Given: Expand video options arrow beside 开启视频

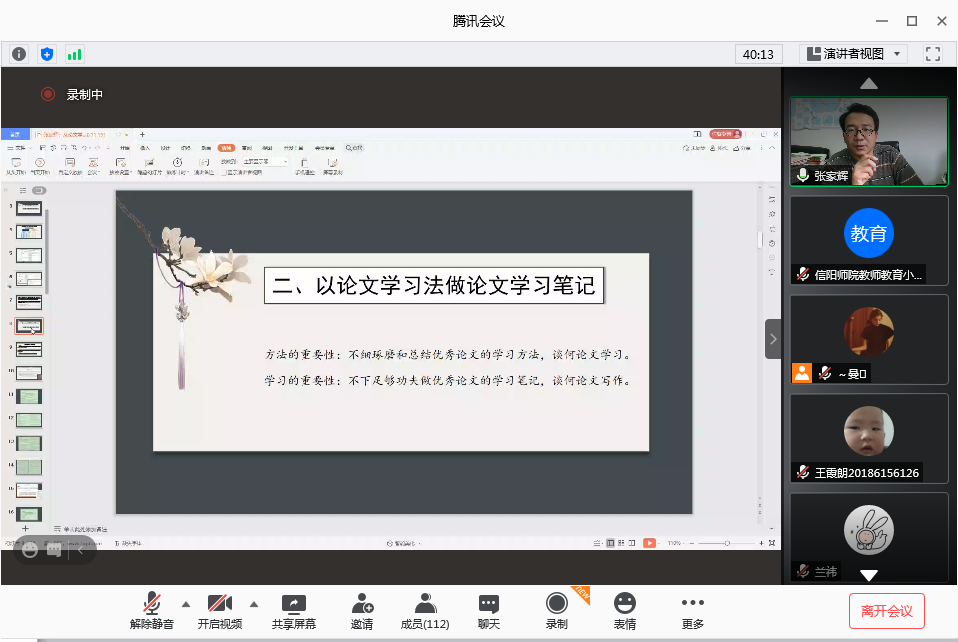Looking at the screenshot, I should pyautogui.click(x=253, y=604).
